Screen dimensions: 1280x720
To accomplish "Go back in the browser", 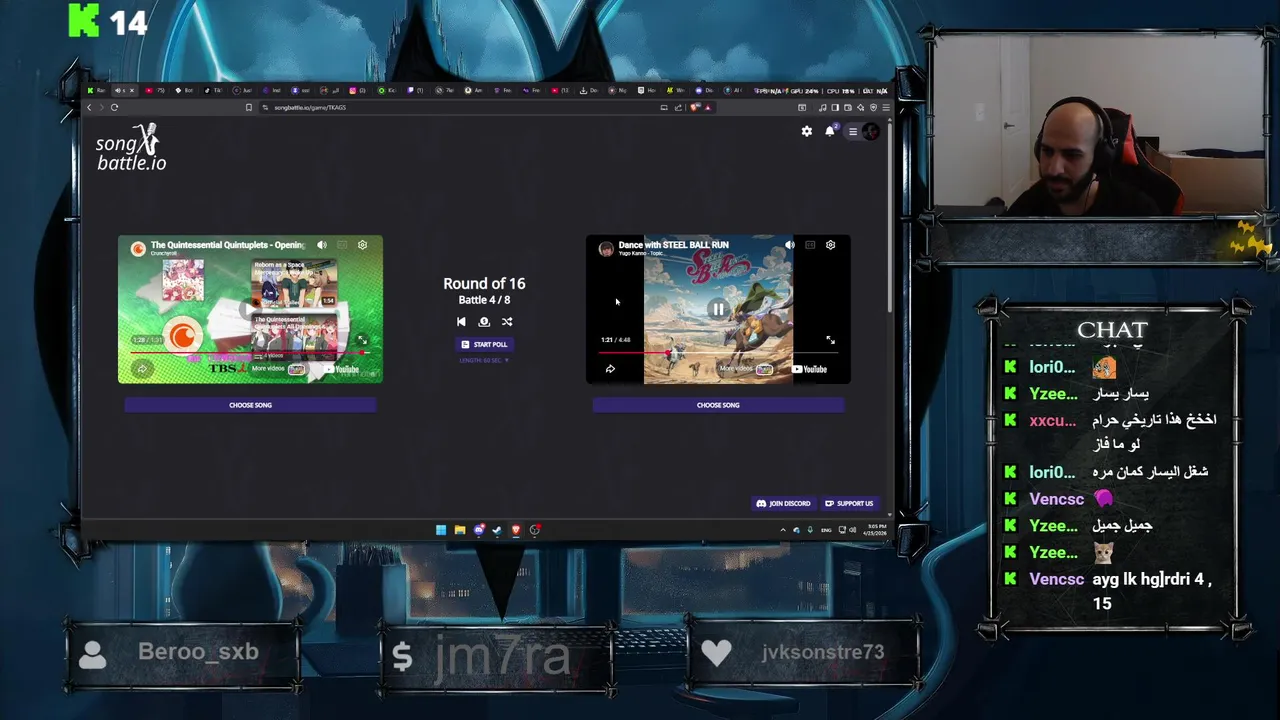I will tap(89, 107).
